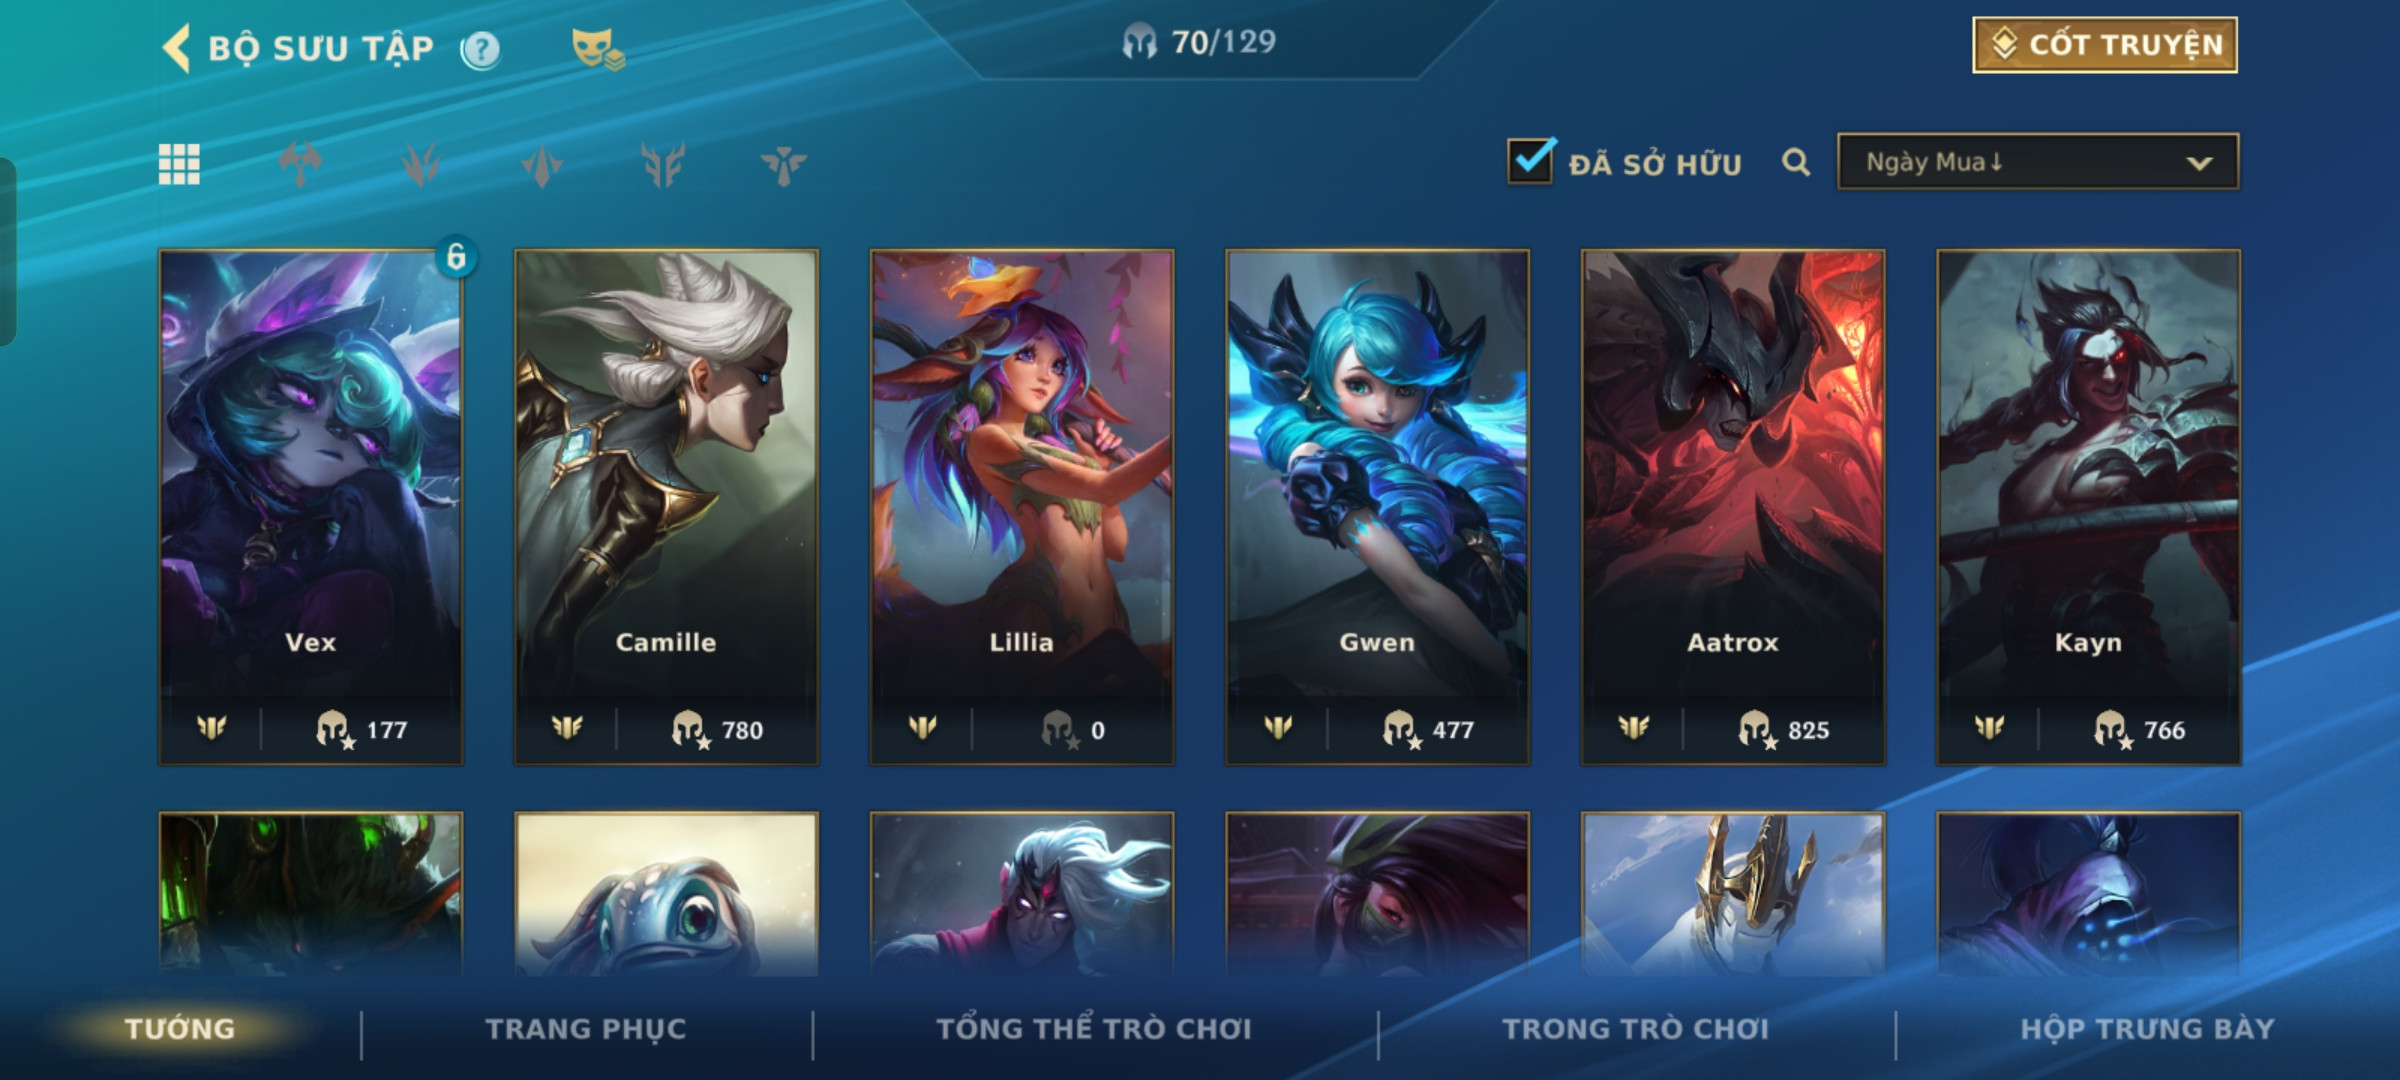Open the collection help question mark
This screenshot has height=1080, width=2400.
coord(481,49)
